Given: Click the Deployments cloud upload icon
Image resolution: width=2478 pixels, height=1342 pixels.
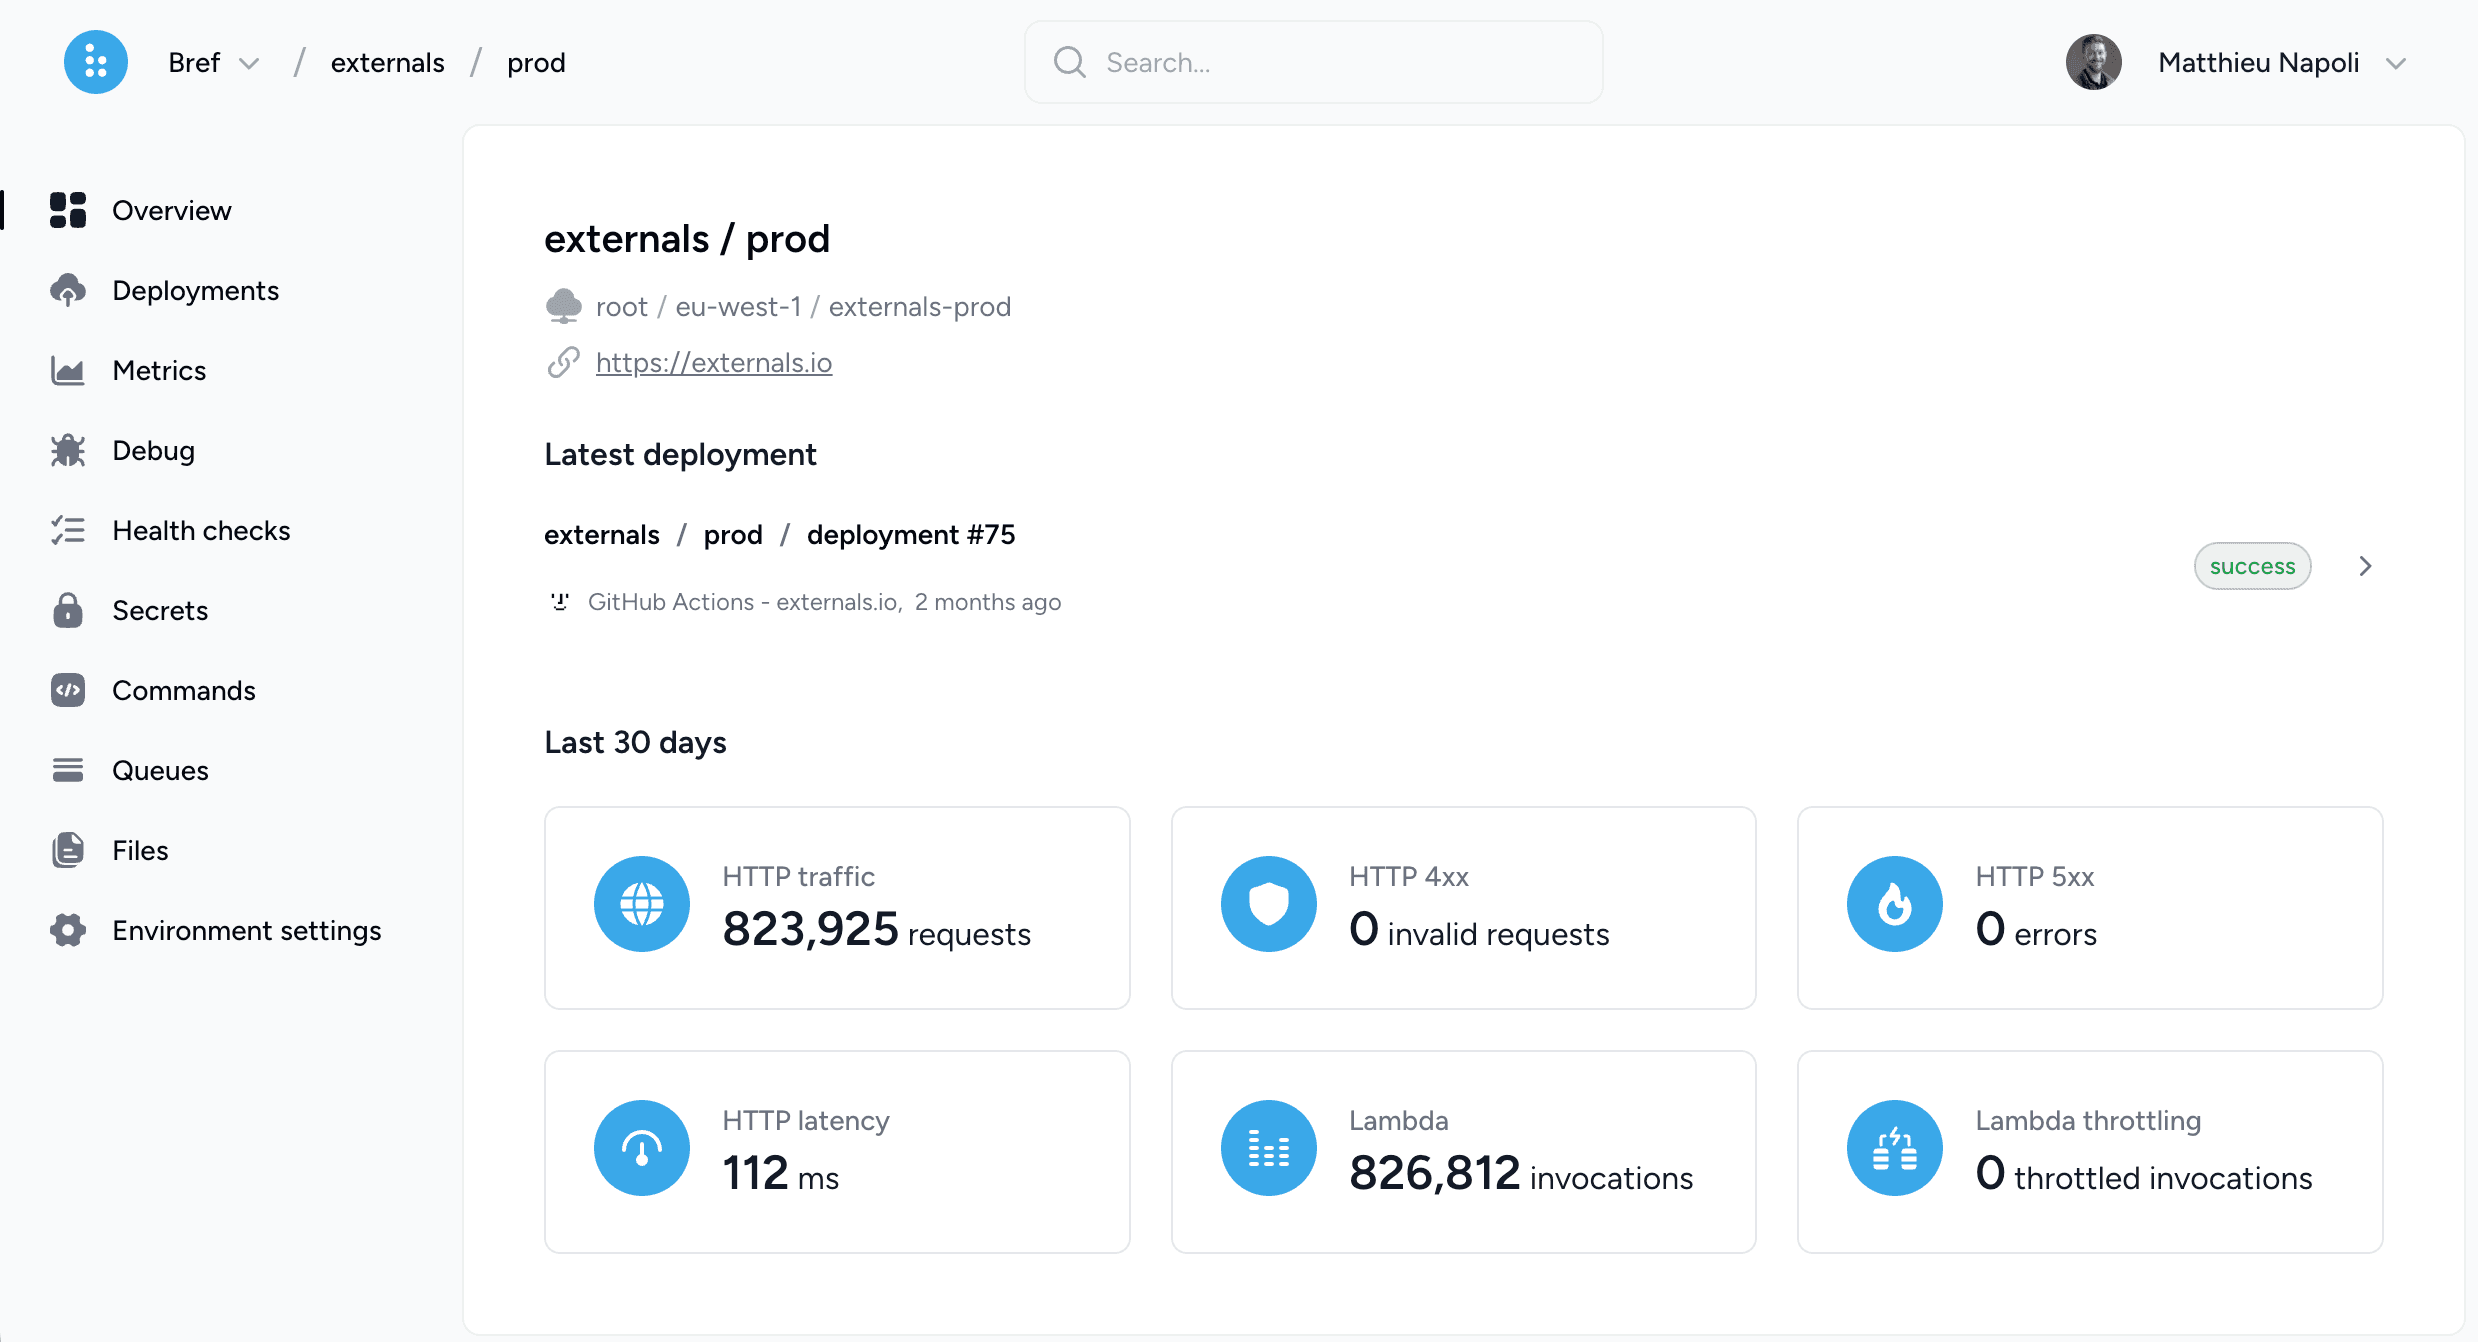Looking at the screenshot, I should pyautogui.click(x=68, y=290).
